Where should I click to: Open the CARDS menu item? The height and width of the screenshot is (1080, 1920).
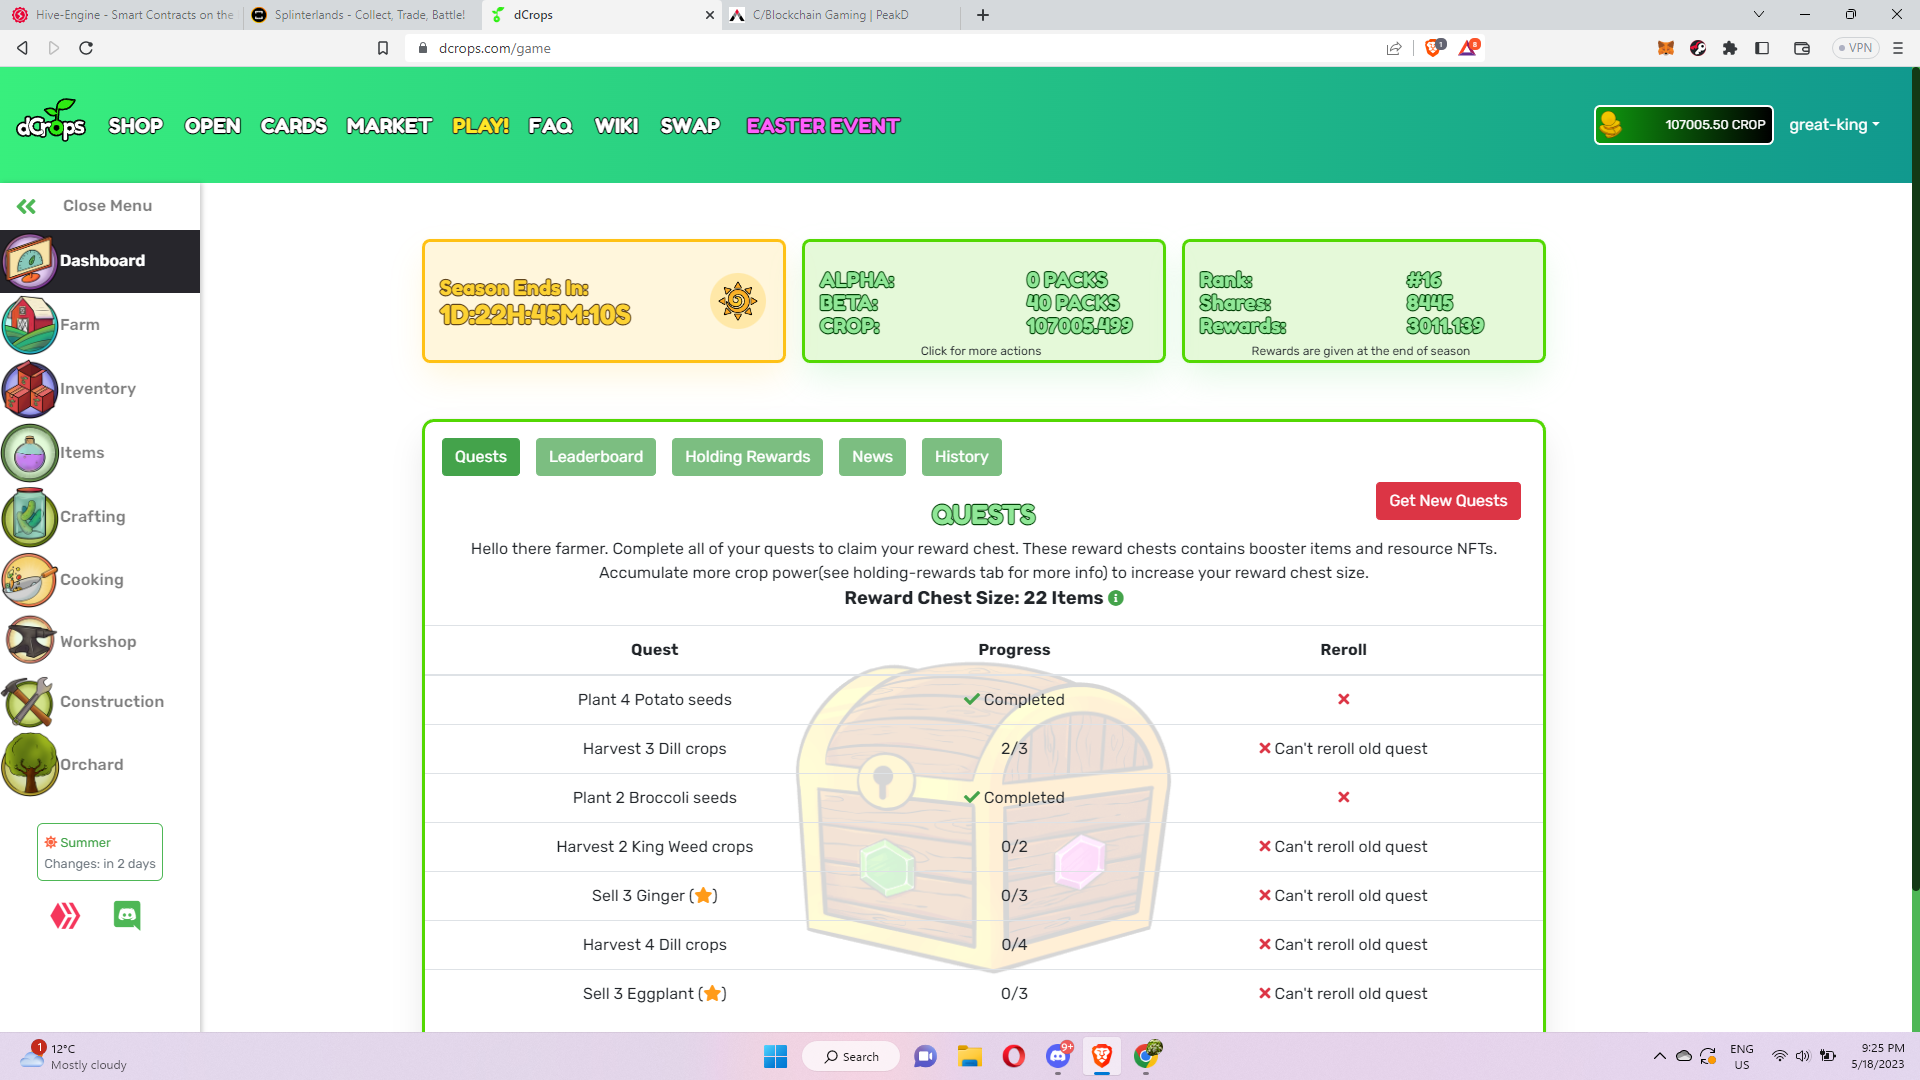click(293, 126)
